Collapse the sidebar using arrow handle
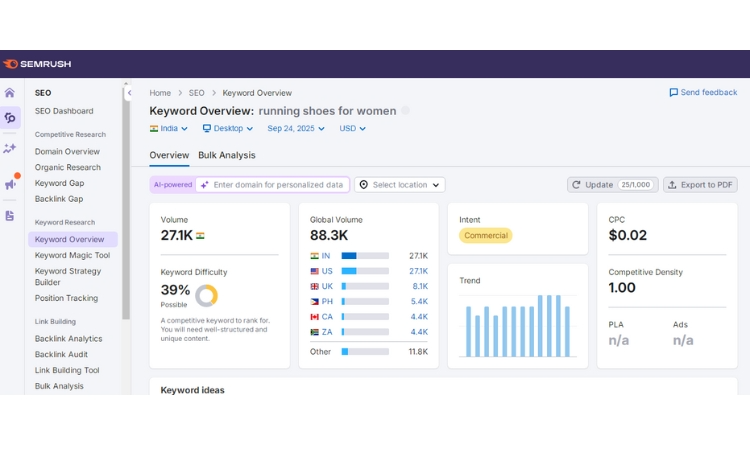750x450 pixels. pos(129,93)
